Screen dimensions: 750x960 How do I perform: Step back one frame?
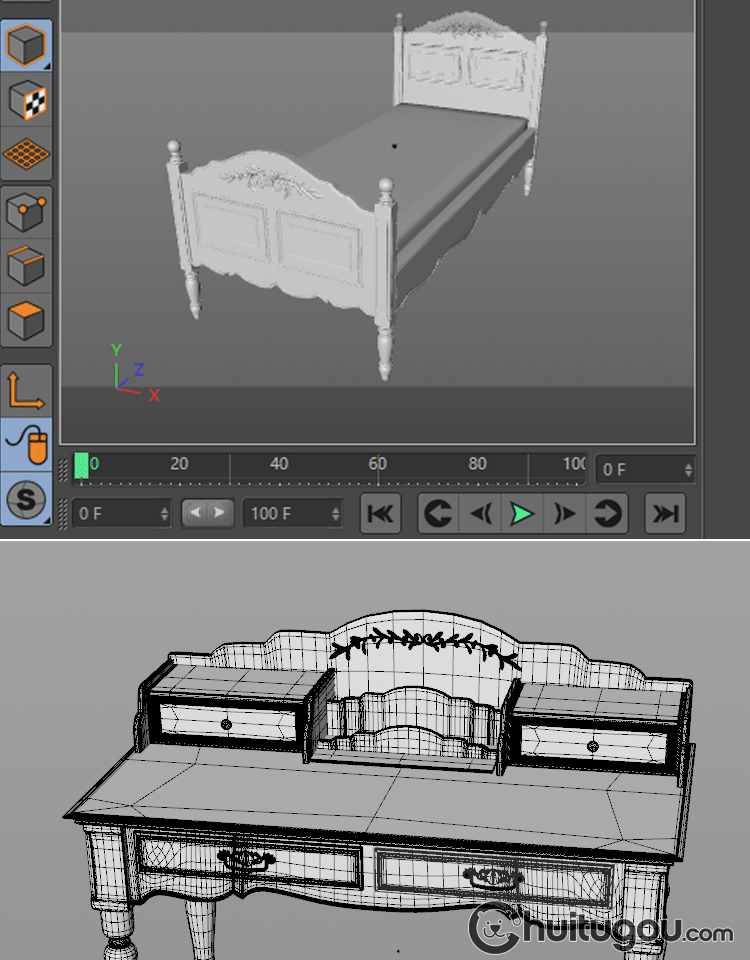480,514
